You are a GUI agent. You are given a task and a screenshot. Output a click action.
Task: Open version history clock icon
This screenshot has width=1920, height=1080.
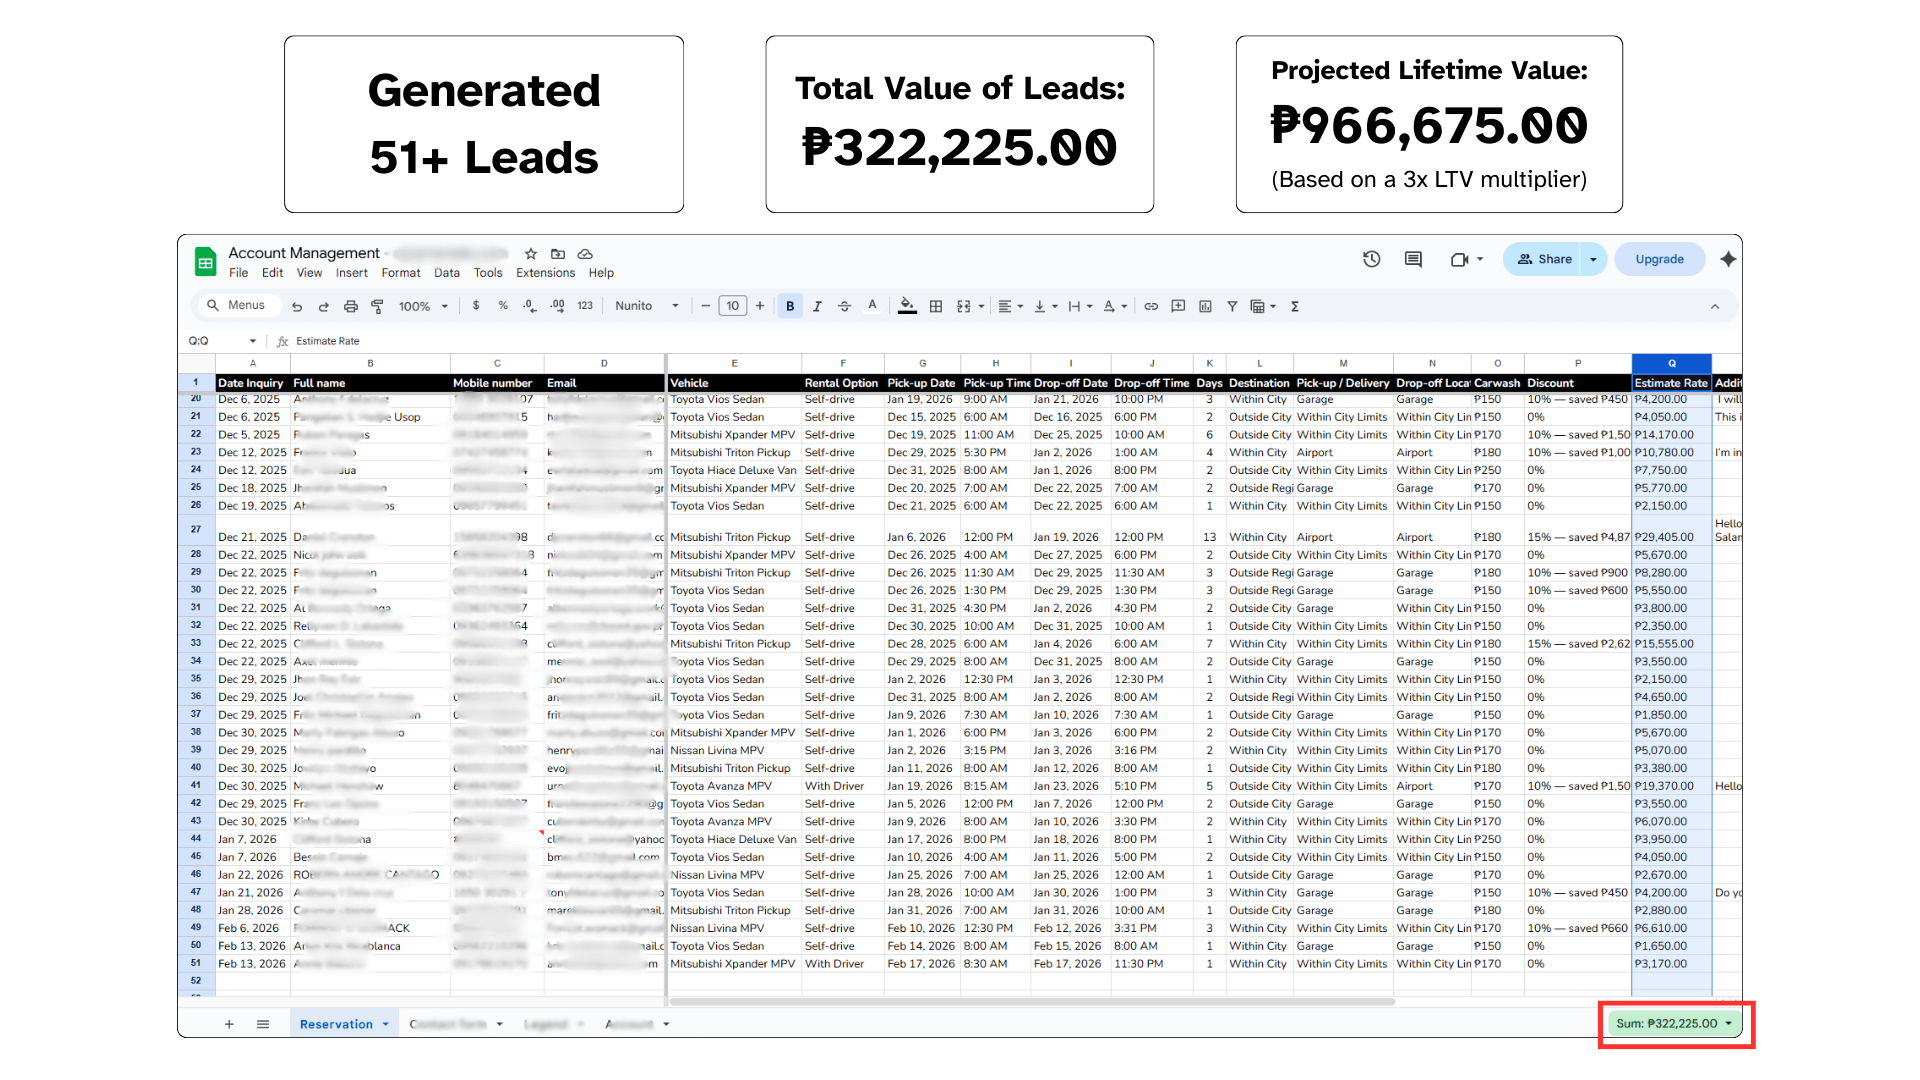(x=1371, y=259)
